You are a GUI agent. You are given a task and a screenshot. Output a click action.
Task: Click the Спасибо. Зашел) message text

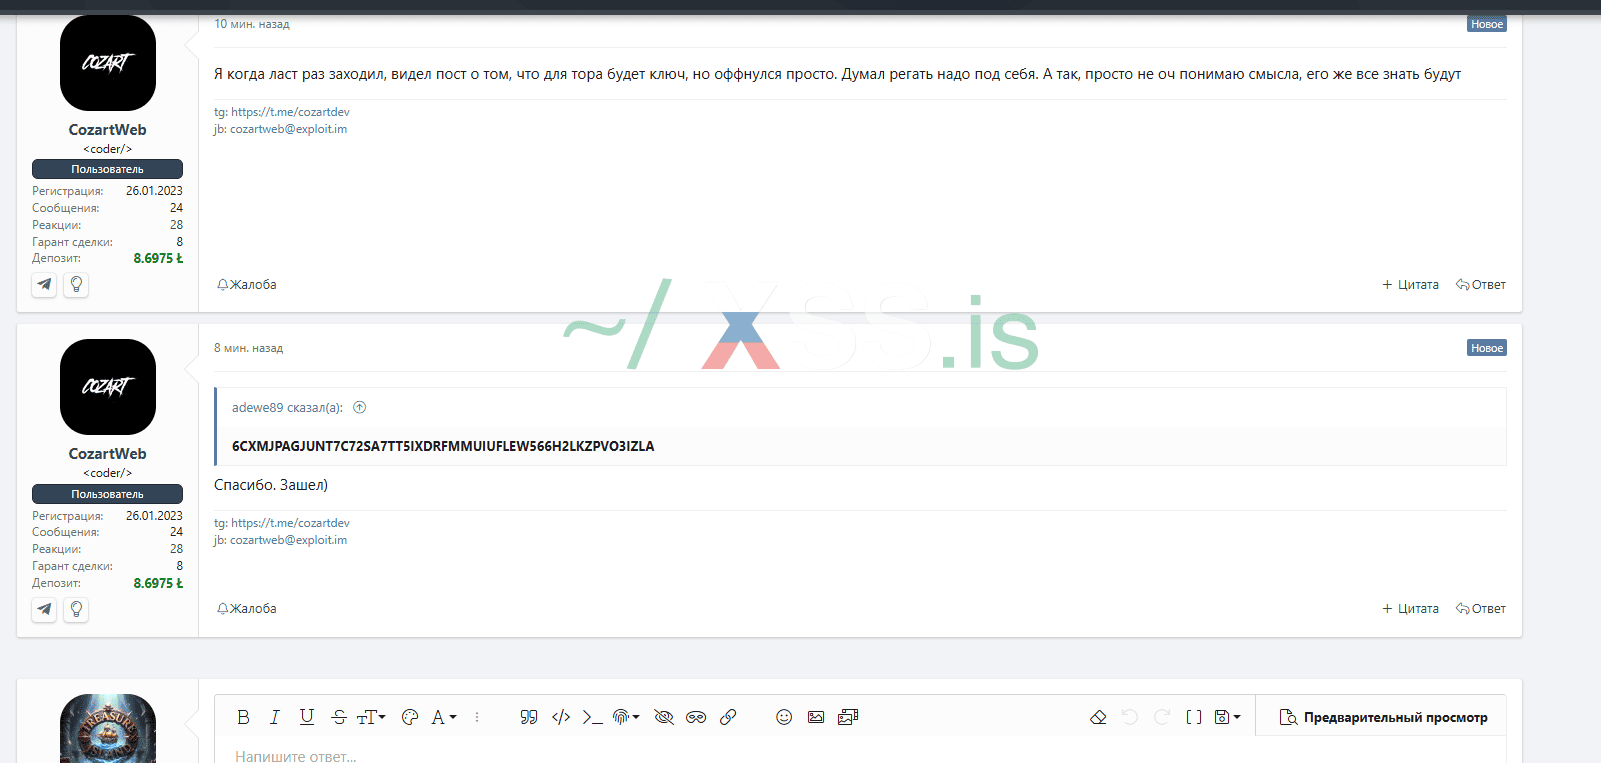pos(271,485)
